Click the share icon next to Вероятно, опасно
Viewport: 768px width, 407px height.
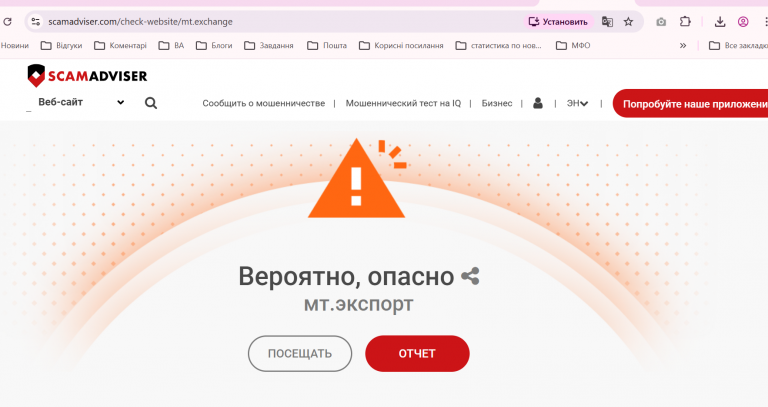tap(470, 276)
